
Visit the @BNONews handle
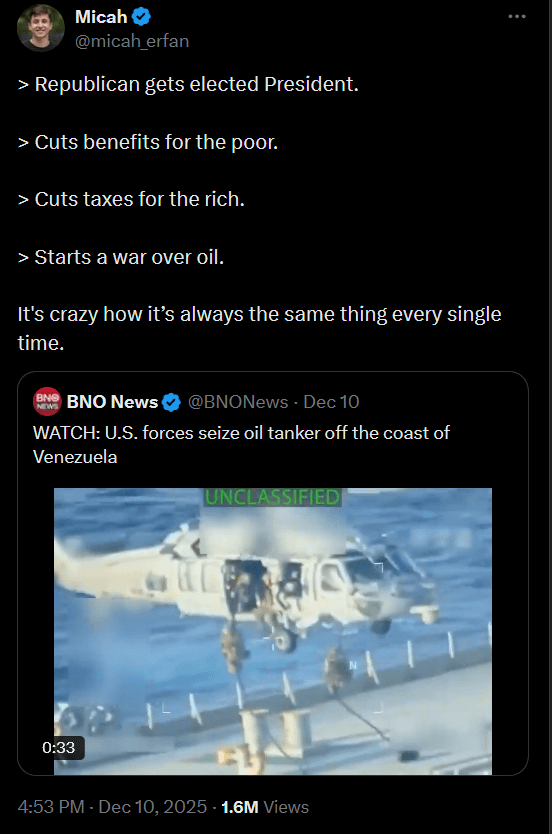tap(238, 402)
